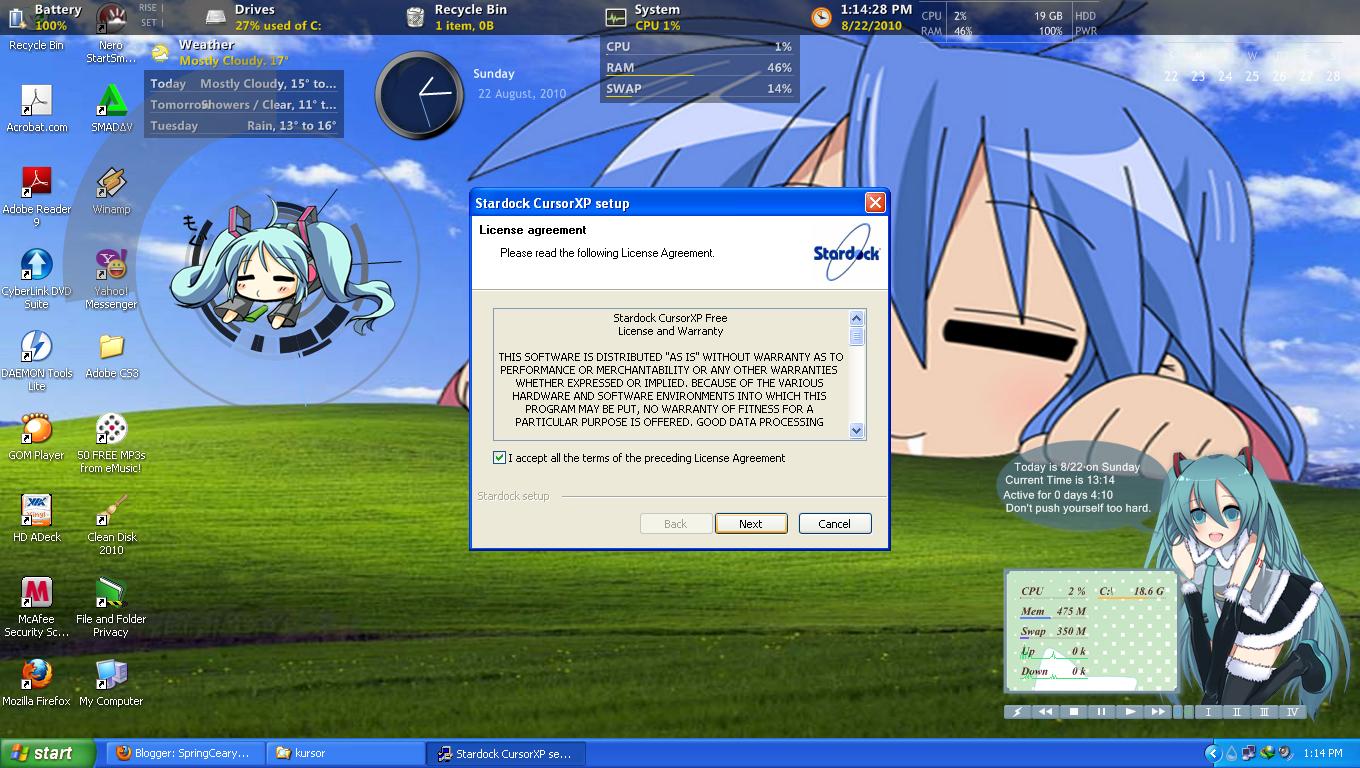Collapse the system tray with the chevron arrow
This screenshot has width=1360, height=768.
(x=1211, y=752)
